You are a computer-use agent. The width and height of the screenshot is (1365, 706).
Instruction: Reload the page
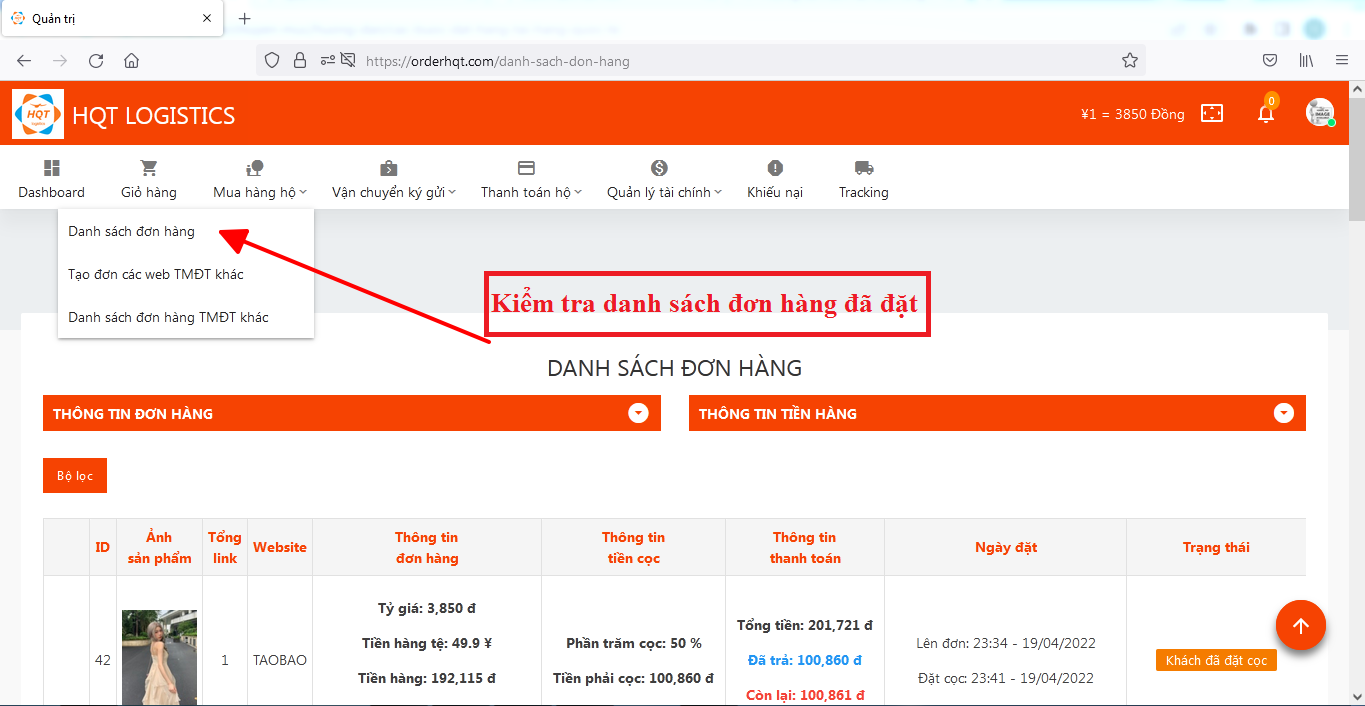click(96, 61)
